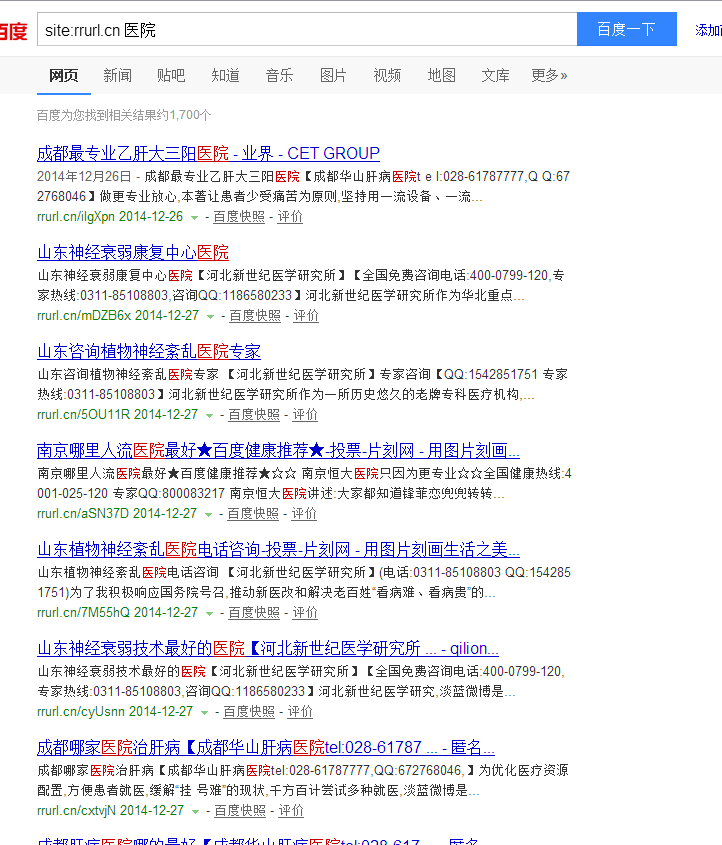Expand dropdown arrow next to rrurl.cn/7M55hQ

tap(210, 614)
